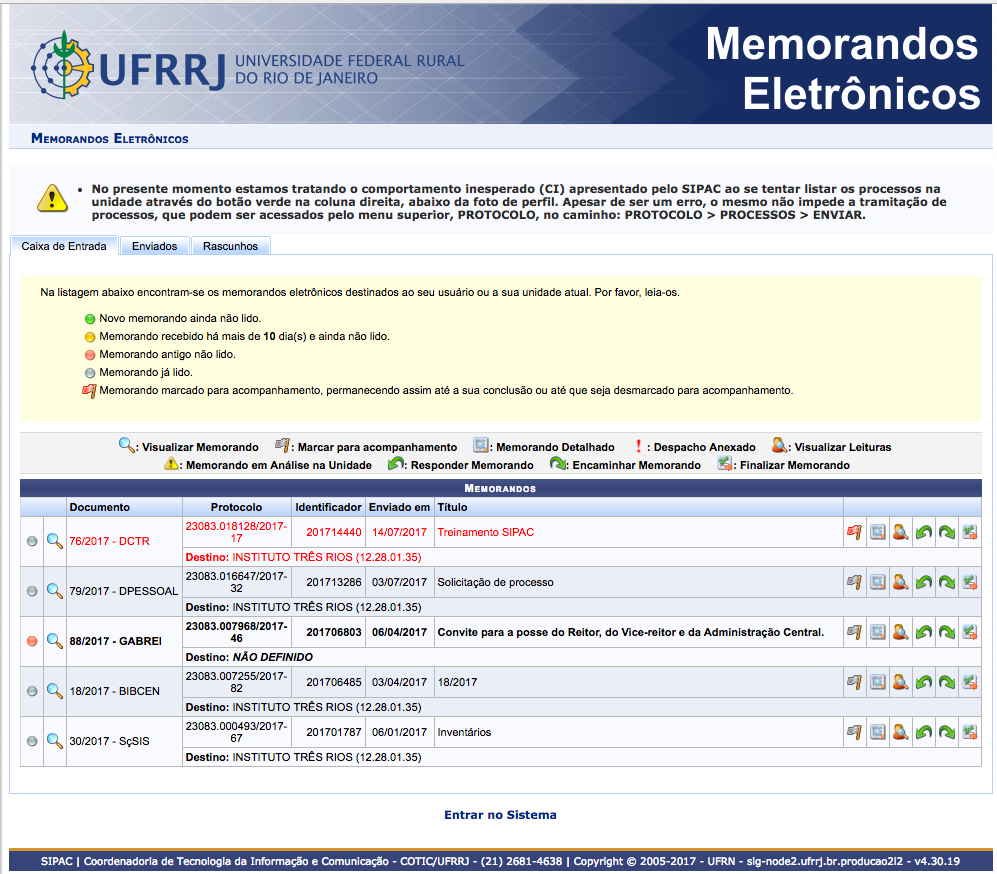Mark Treinamento SIPAC memo for follow-up
This screenshot has height=874, width=997.
point(854,533)
